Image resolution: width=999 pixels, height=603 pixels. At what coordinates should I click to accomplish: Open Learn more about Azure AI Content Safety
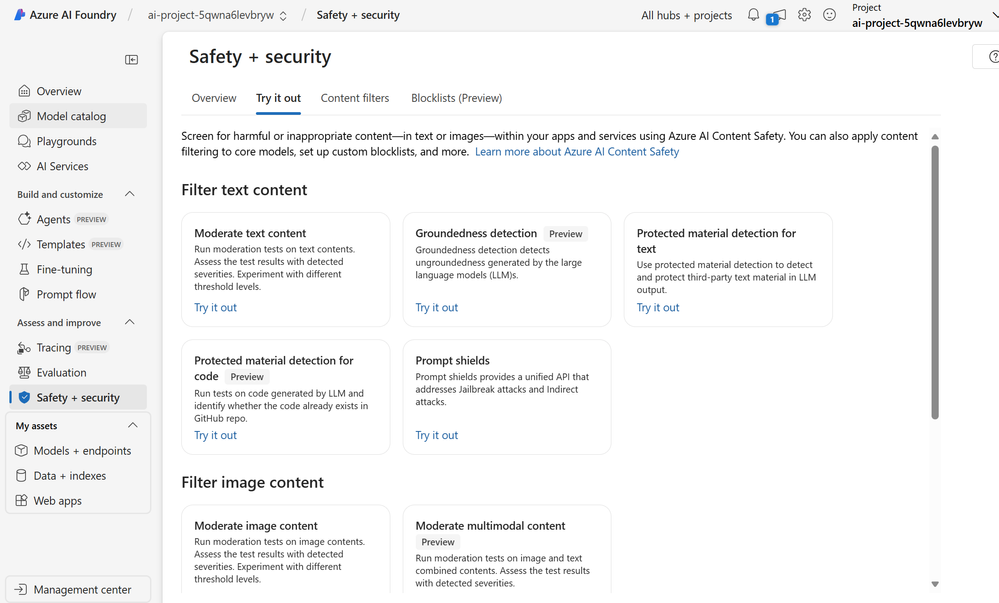pyautogui.click(x=577, y=152)
